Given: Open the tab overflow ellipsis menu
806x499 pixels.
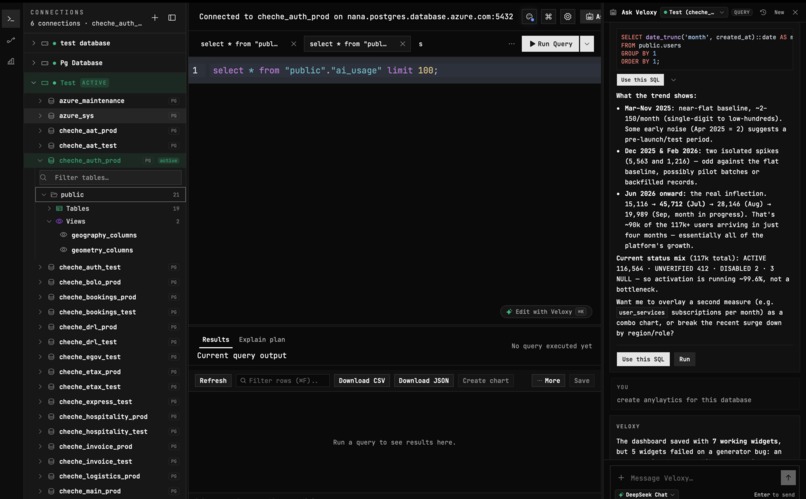Looking at the screenshot, I should click(x=511, y=44).
